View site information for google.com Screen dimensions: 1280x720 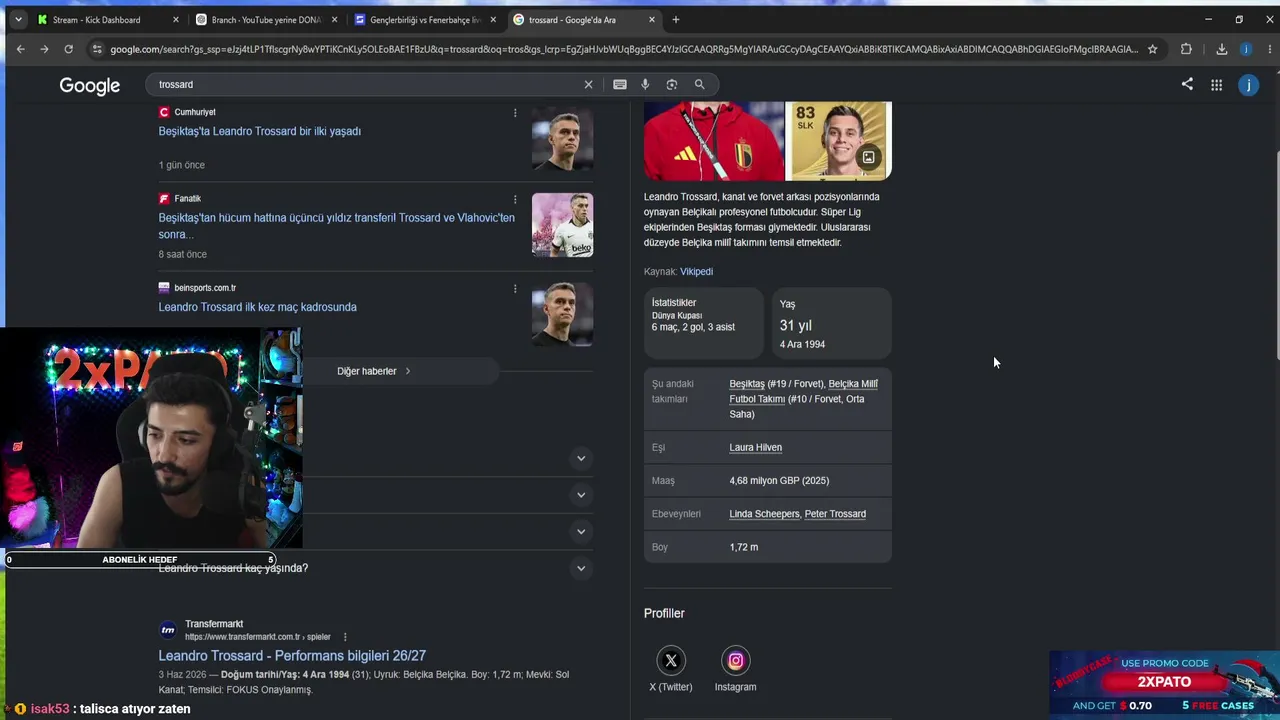[97, 49]
